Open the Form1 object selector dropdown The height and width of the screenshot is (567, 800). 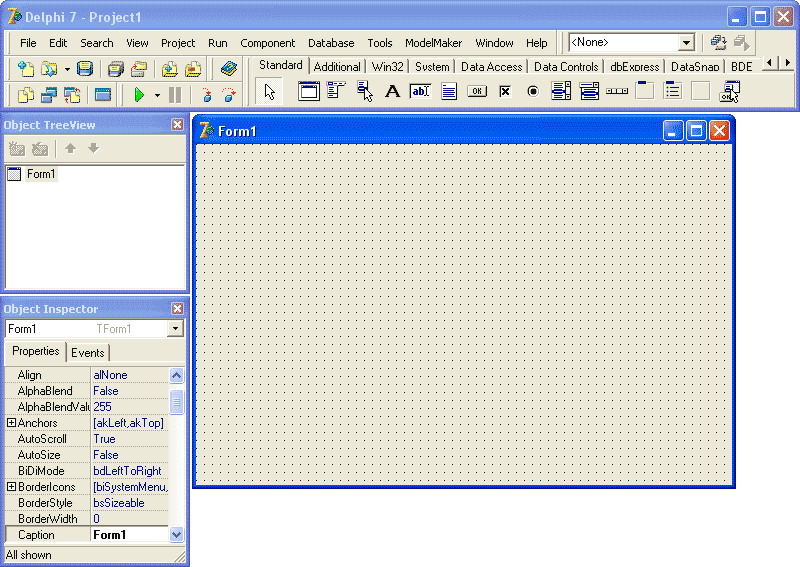click(x=175, y=329)
